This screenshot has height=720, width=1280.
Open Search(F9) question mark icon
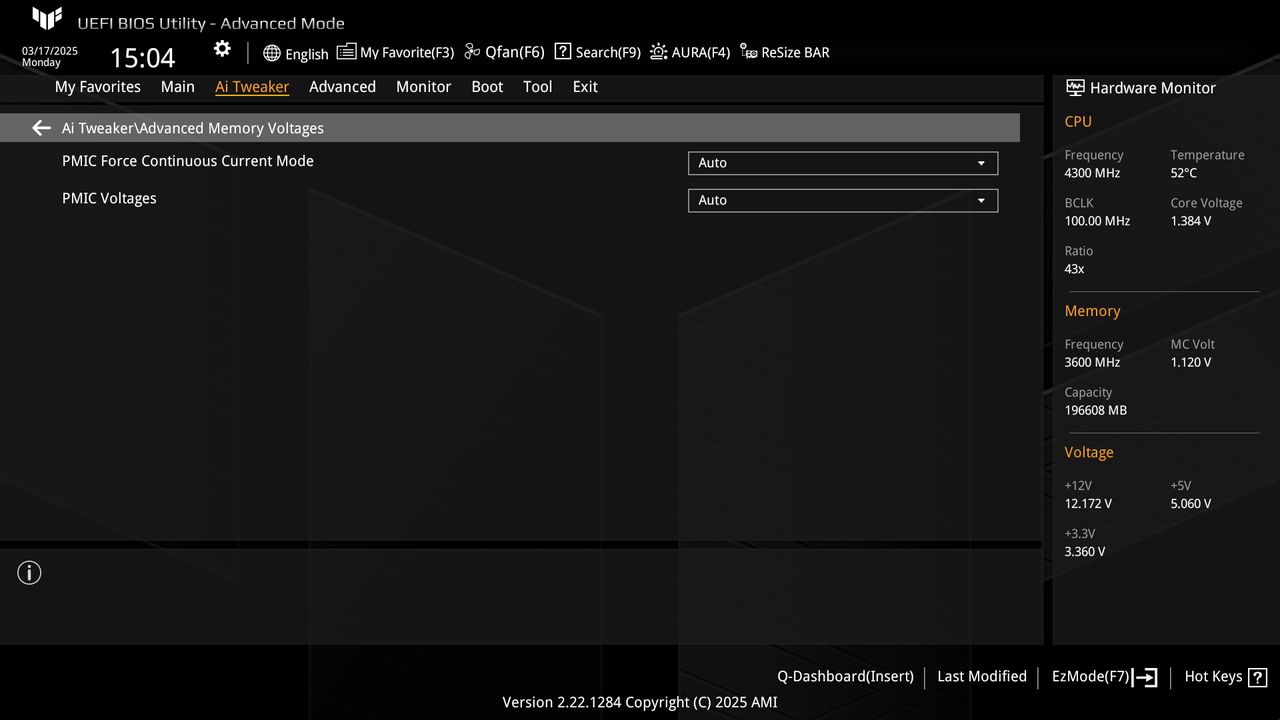pos(563,52)
